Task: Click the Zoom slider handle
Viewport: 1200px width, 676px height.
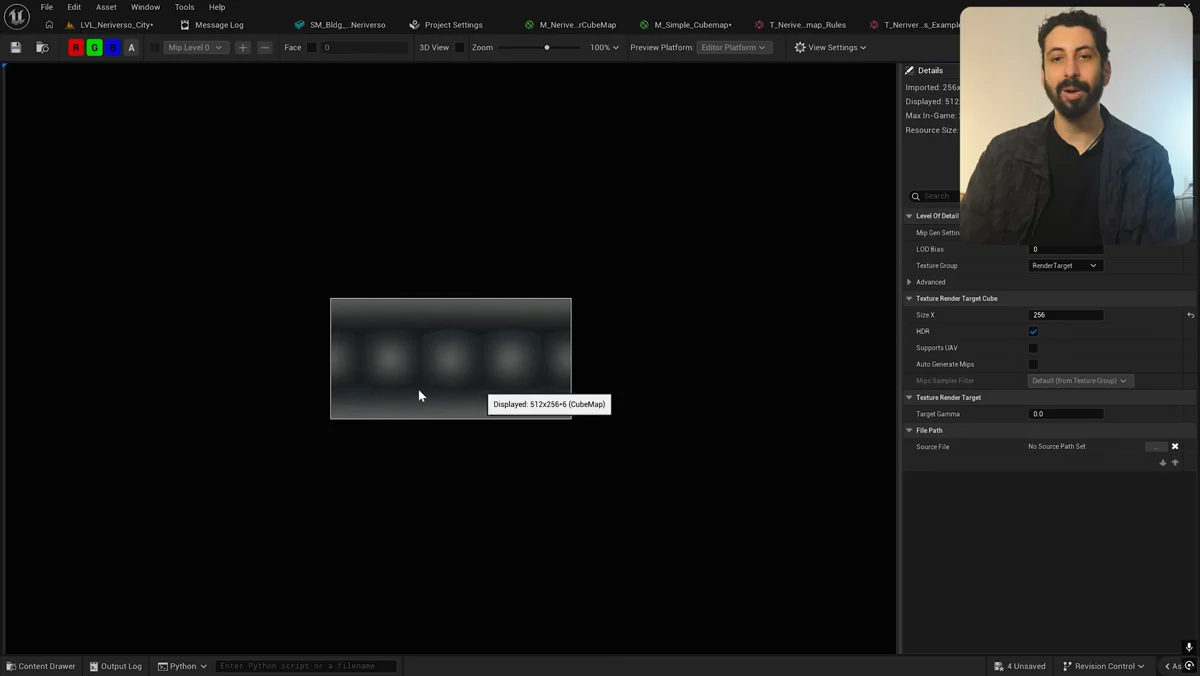Action: pos(547,47)
